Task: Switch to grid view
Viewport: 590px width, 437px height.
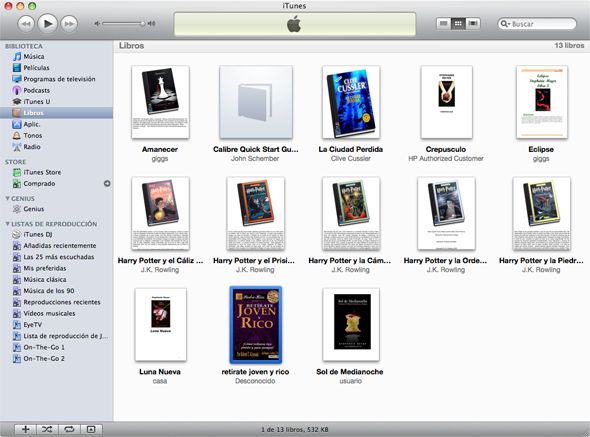Action: [x=458, y=24]
